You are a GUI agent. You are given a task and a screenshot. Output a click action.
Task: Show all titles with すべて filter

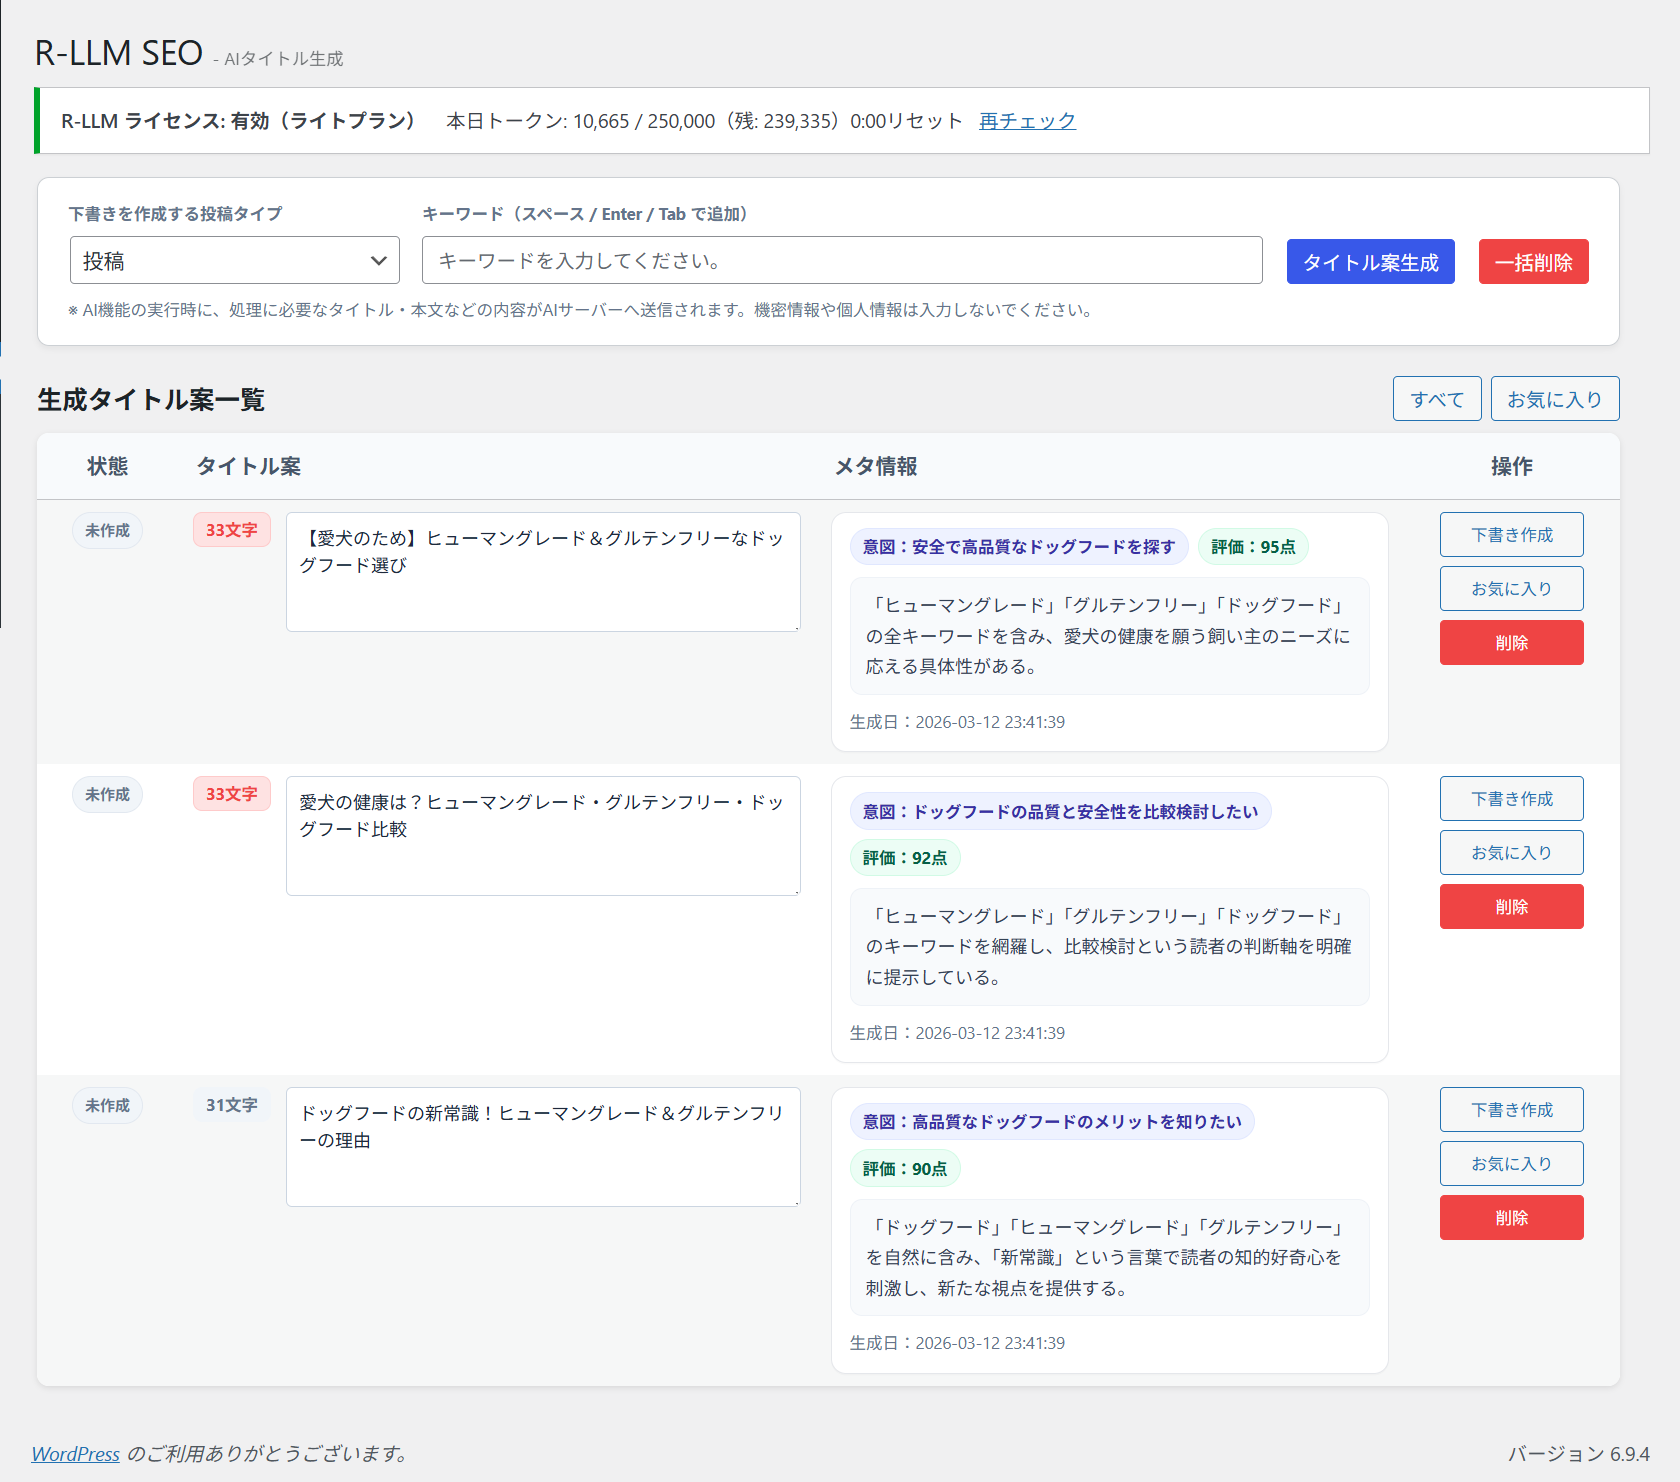tap(1437, 399)
